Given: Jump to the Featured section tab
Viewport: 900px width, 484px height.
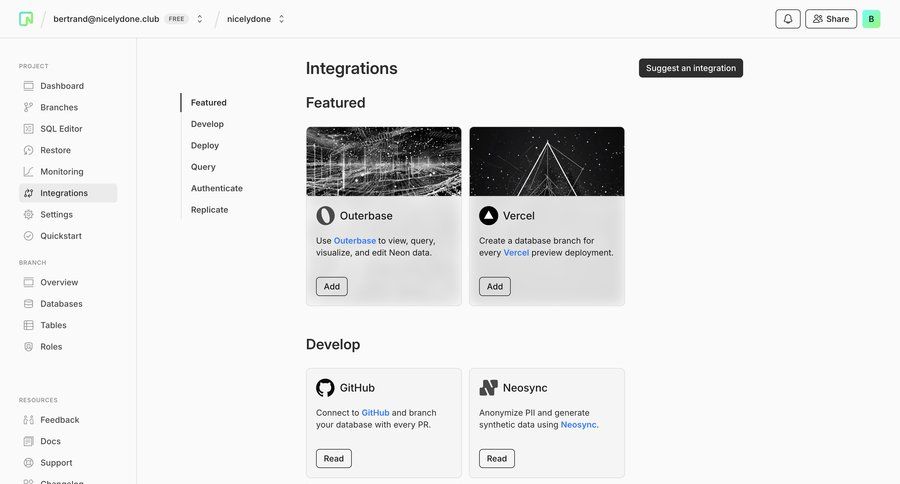Looking at the screenshot, I should (208, 103).
